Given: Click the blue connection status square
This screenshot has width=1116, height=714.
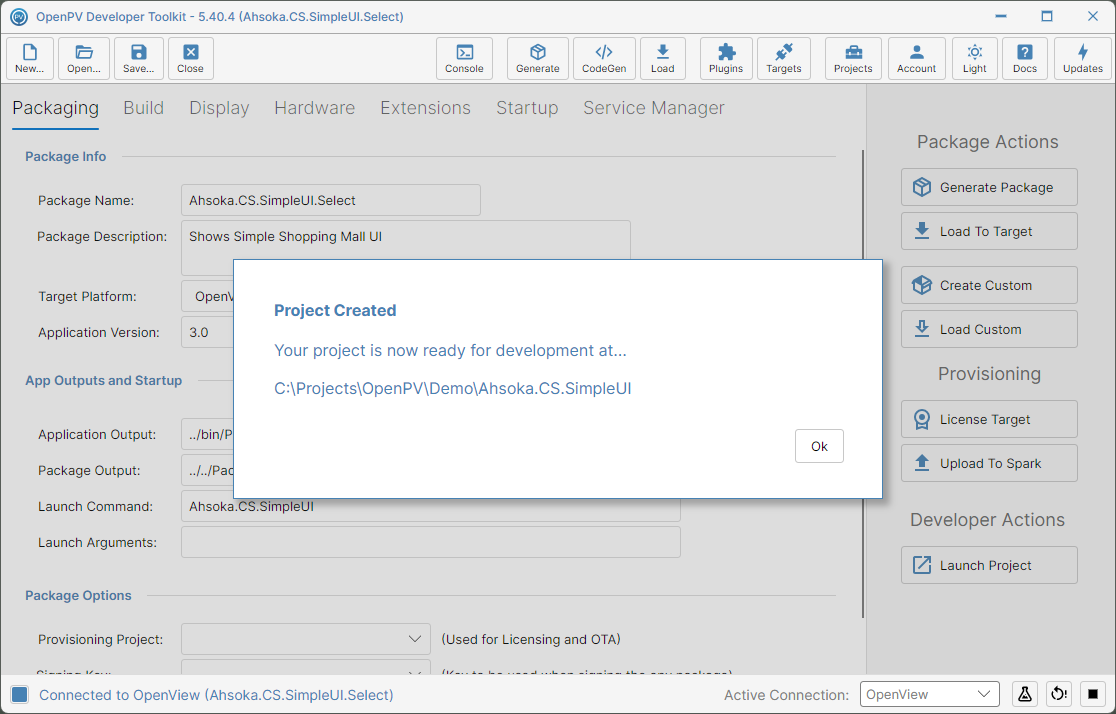Looking at the screenshot, I should coord(20,695).
